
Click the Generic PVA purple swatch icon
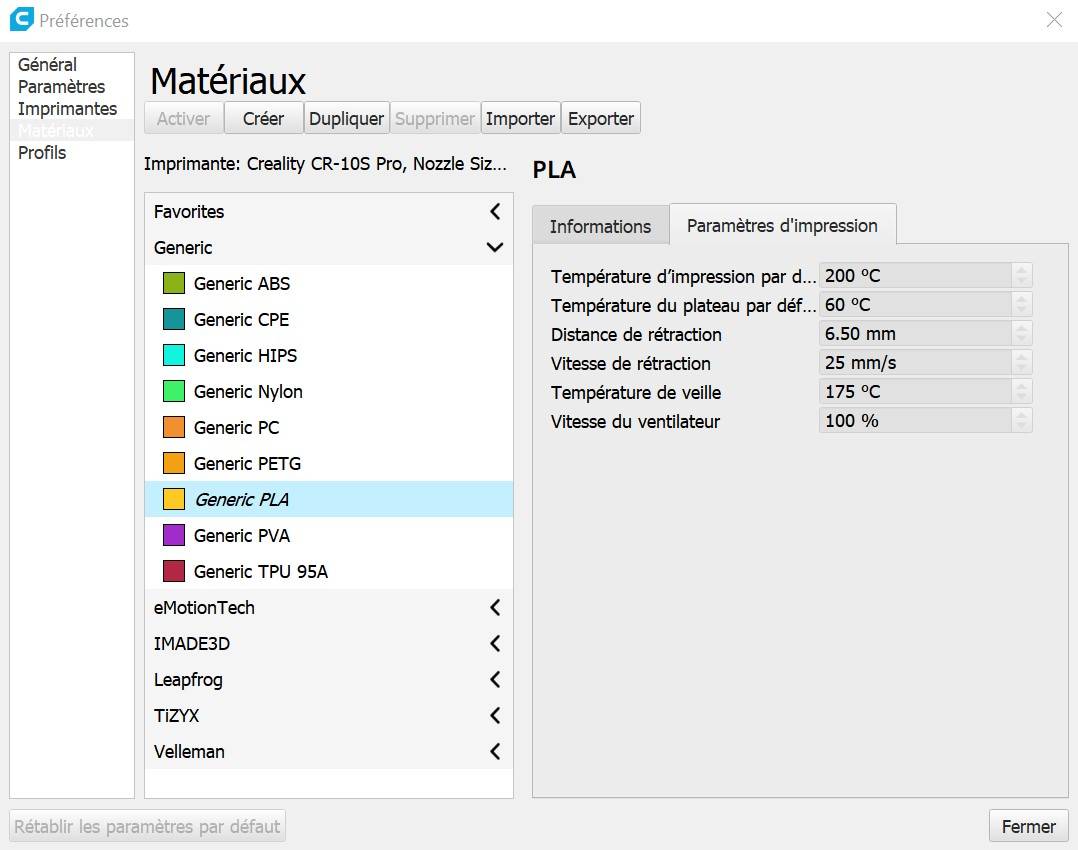(x=174, y=536)
